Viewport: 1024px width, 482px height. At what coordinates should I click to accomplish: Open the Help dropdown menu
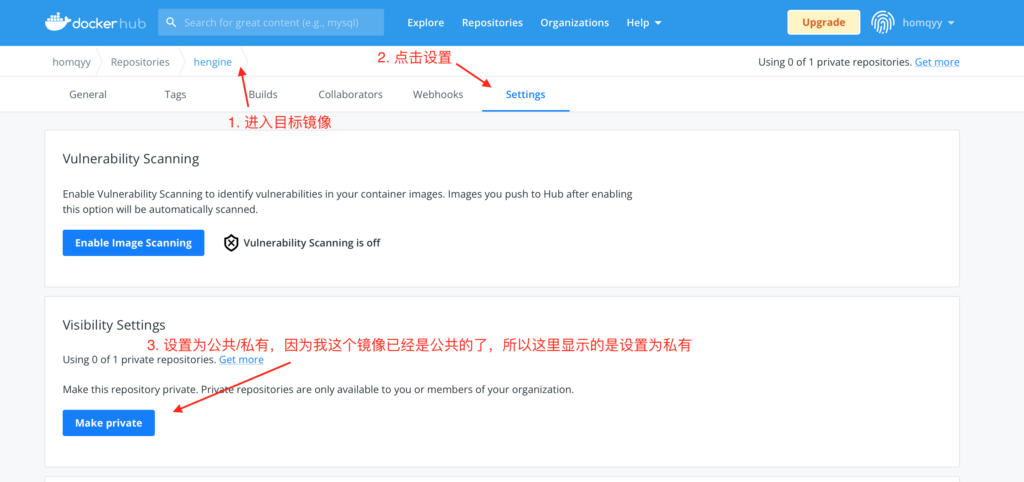click(x=643, y=23)
